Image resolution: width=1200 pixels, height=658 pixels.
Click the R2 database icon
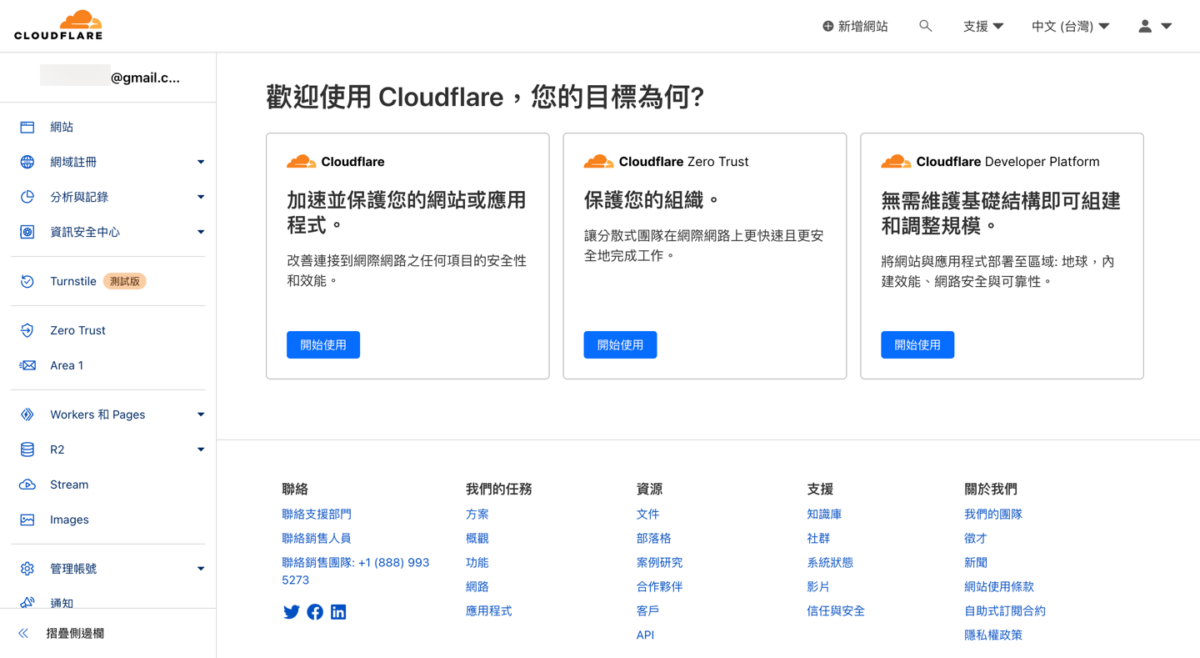click(28, 450)
